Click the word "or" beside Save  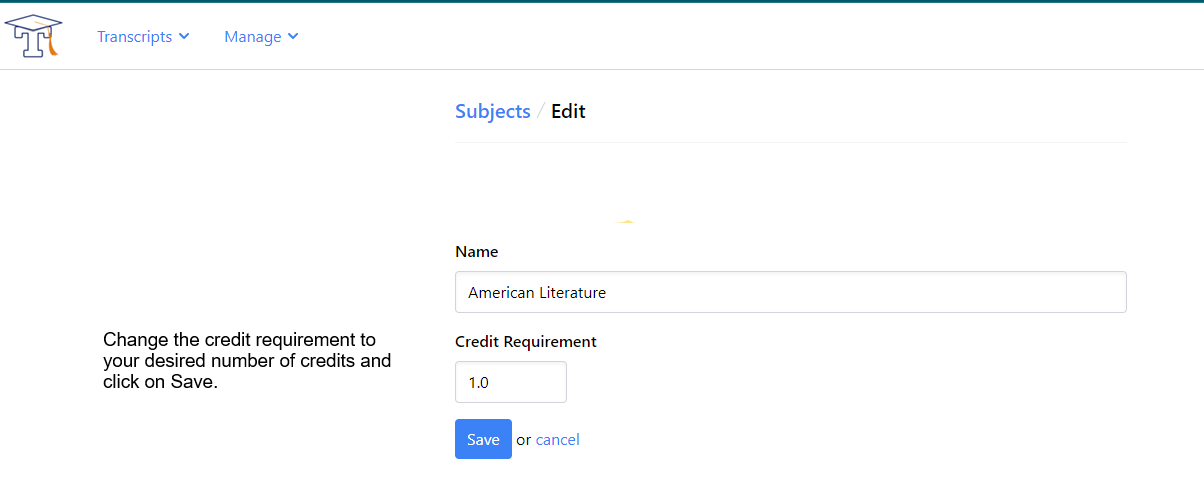pyautogui.click(x=524, y=440)
